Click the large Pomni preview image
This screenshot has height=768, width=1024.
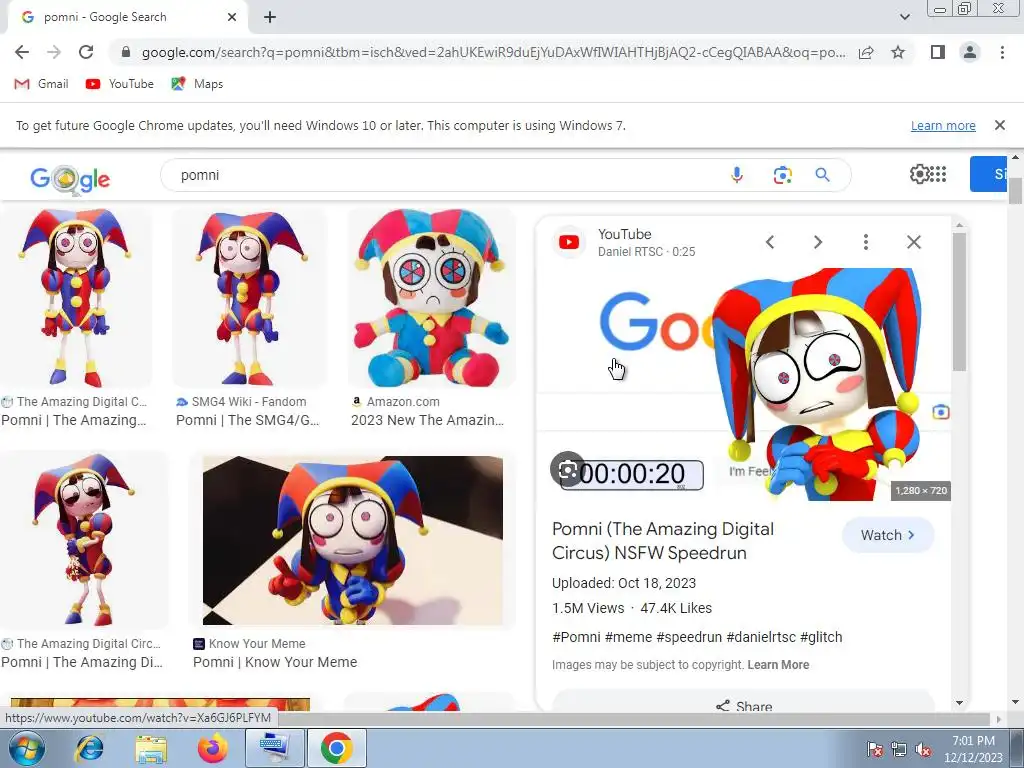click(743, 384)
